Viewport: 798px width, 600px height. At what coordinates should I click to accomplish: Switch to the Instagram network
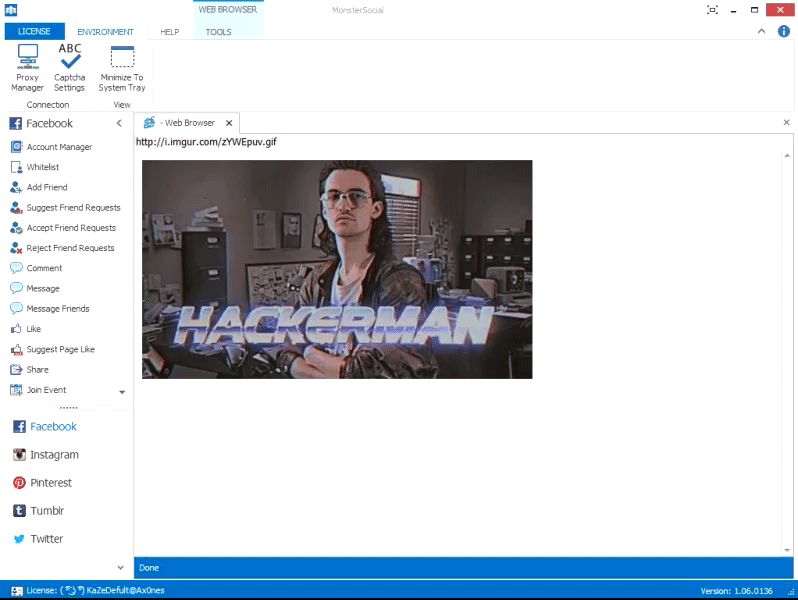coord(46,454)
